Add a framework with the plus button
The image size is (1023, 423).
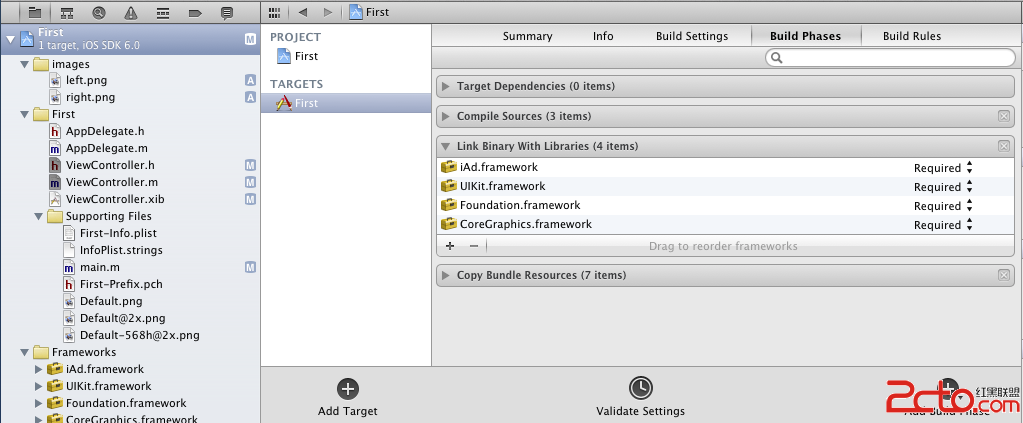tap(450, 246)
